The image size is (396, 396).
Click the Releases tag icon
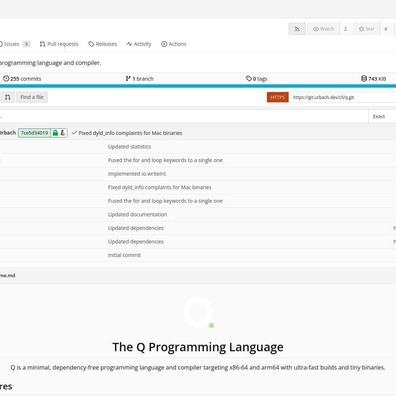(x=91, y=44)
